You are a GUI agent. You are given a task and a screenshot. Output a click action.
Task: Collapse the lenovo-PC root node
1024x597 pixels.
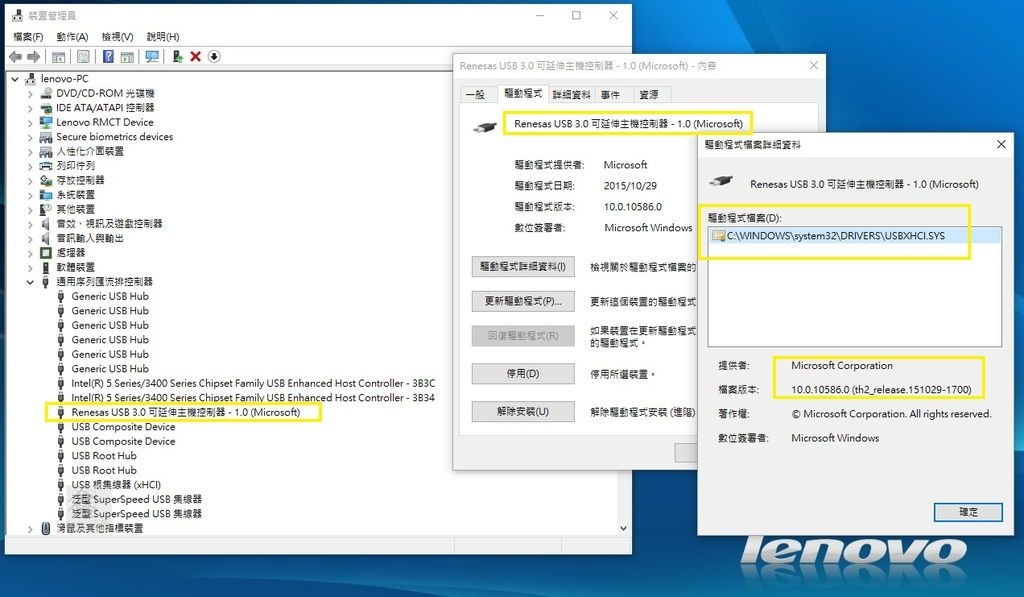[x=15, y=79]
